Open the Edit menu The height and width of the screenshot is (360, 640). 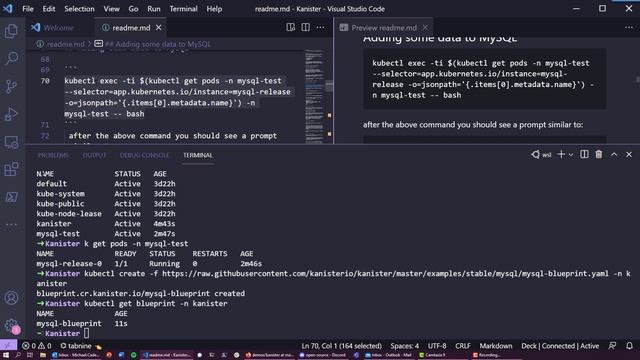[49, 9]
